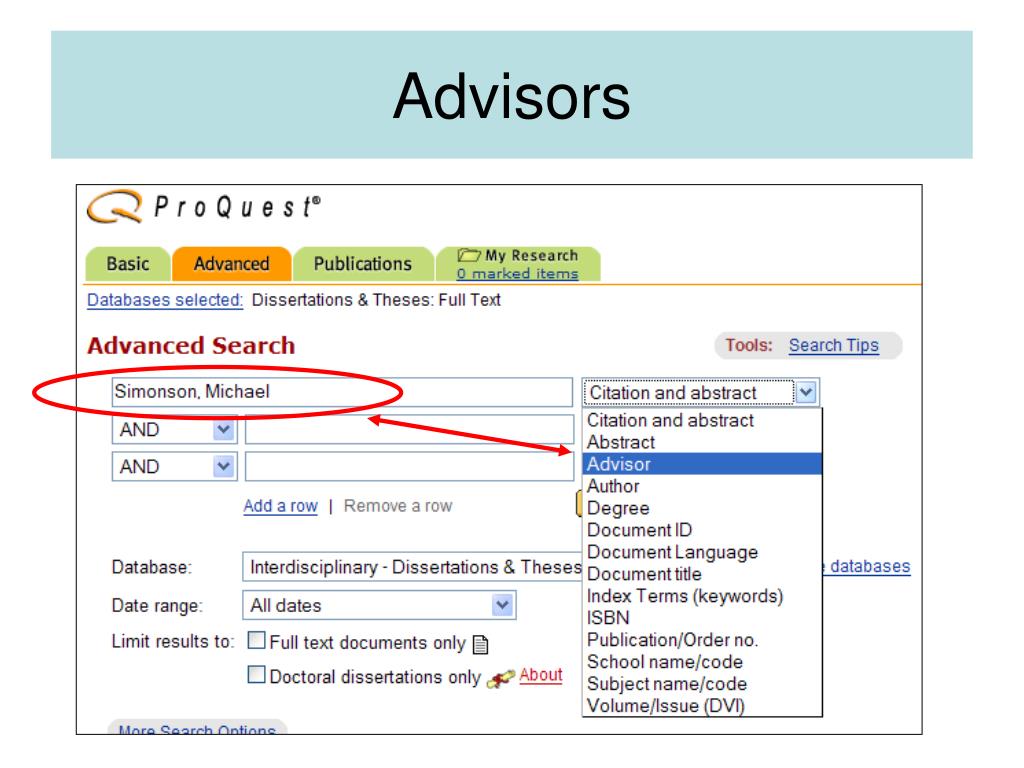Select Author in the field list
The width and height of the screenshot is (1024, 768).
(701, 486)
